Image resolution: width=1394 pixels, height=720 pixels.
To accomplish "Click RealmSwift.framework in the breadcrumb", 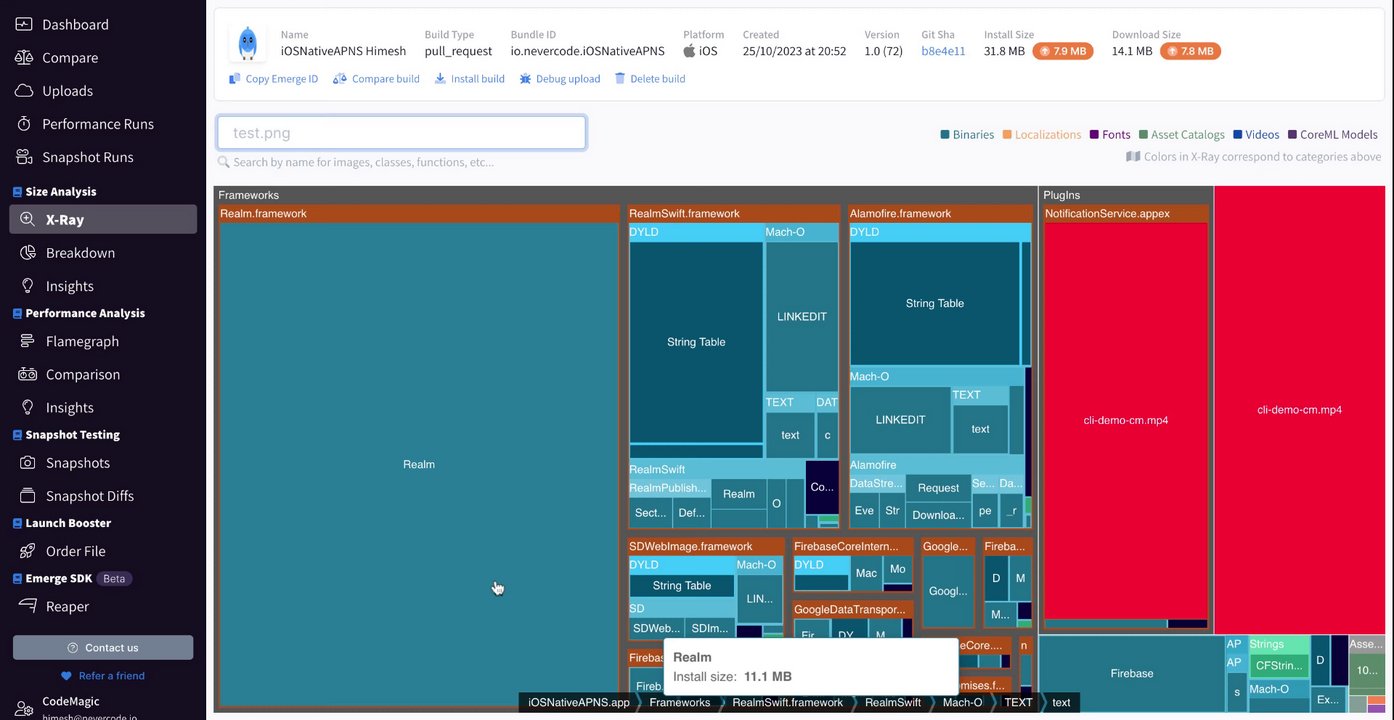I will (x=788, y=703).
